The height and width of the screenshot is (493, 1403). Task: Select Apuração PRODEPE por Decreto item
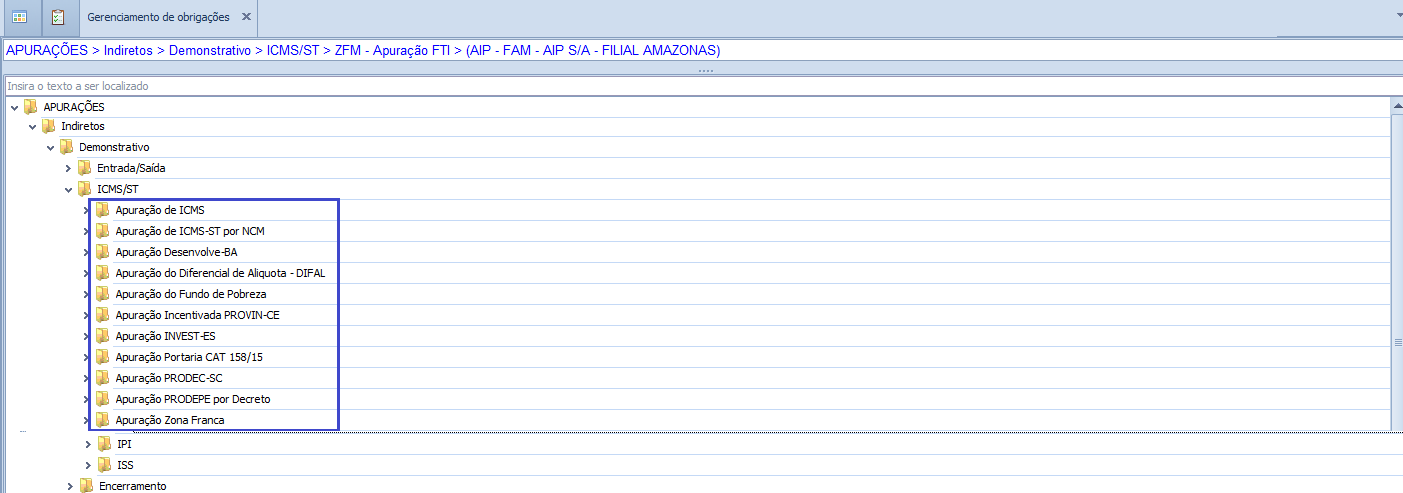click(x=193, y=399)
